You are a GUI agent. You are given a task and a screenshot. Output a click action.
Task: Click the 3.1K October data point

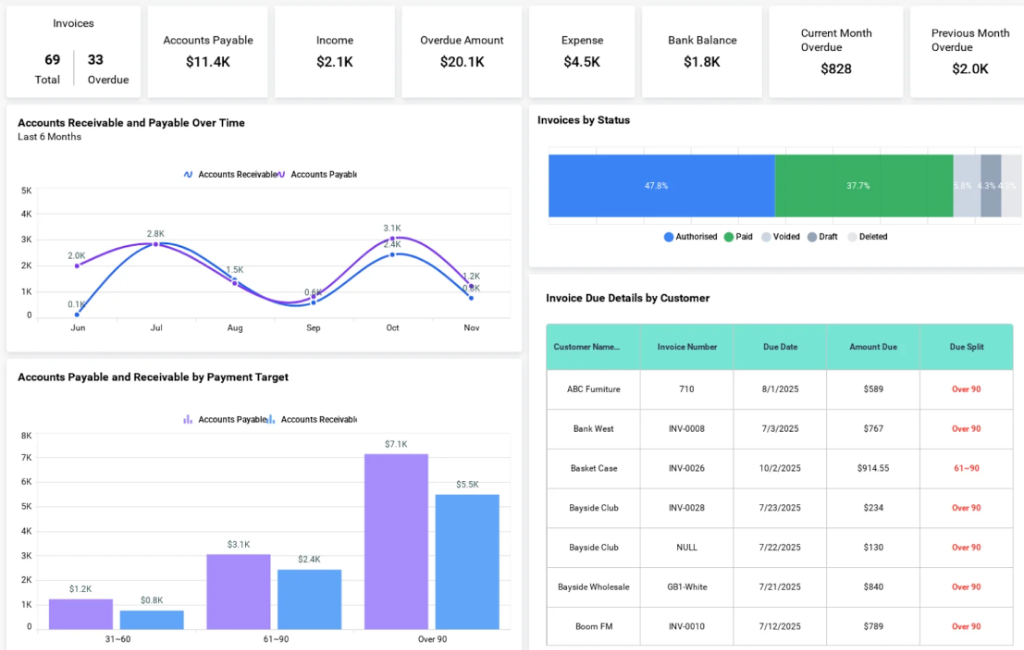(392, 239)
